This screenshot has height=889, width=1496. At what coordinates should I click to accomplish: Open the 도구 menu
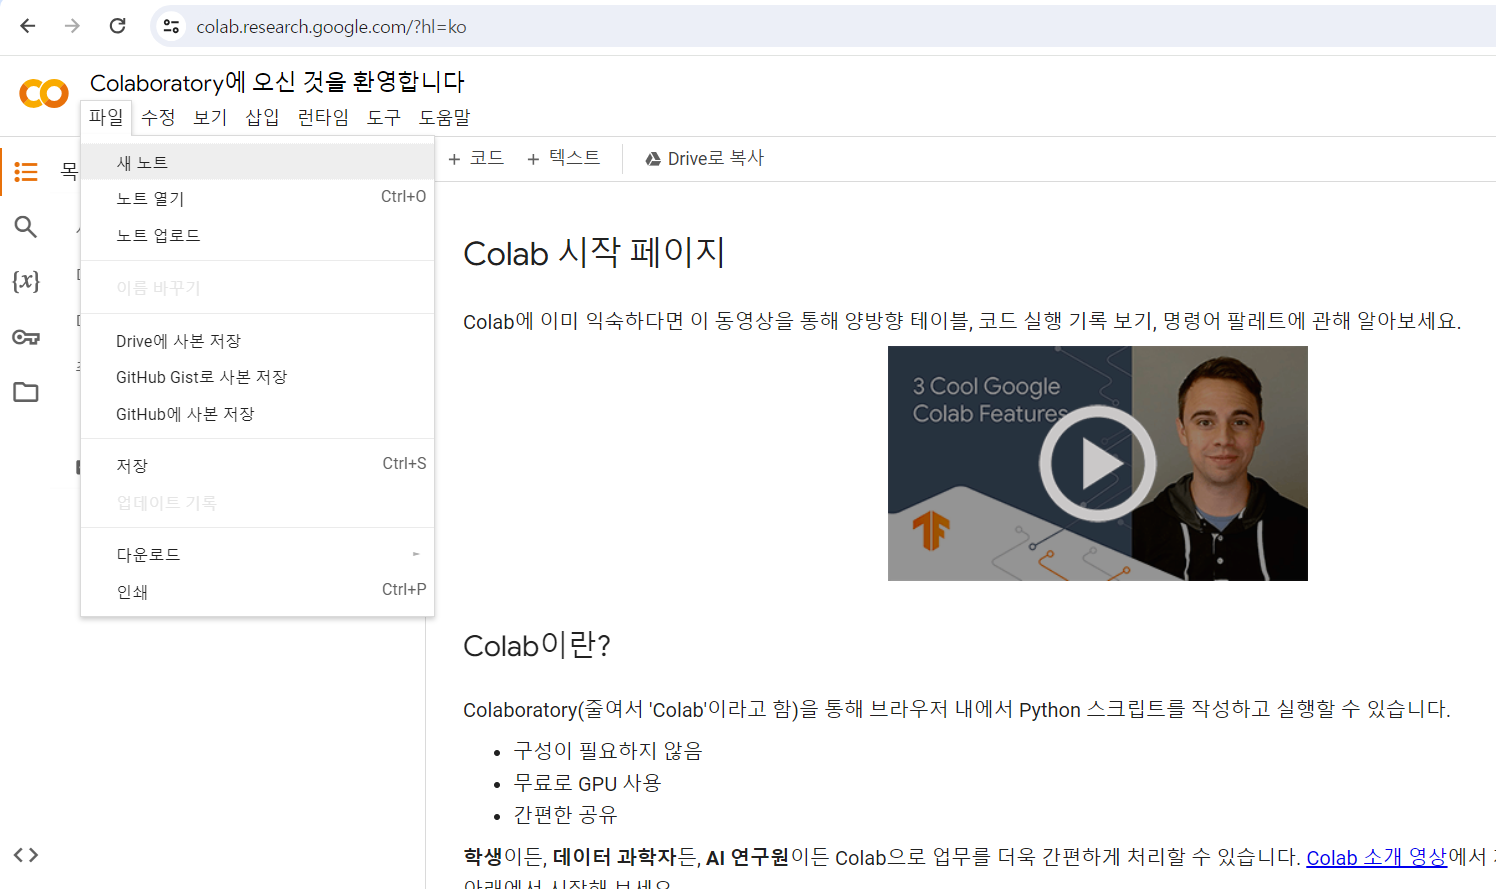(383, 117)
